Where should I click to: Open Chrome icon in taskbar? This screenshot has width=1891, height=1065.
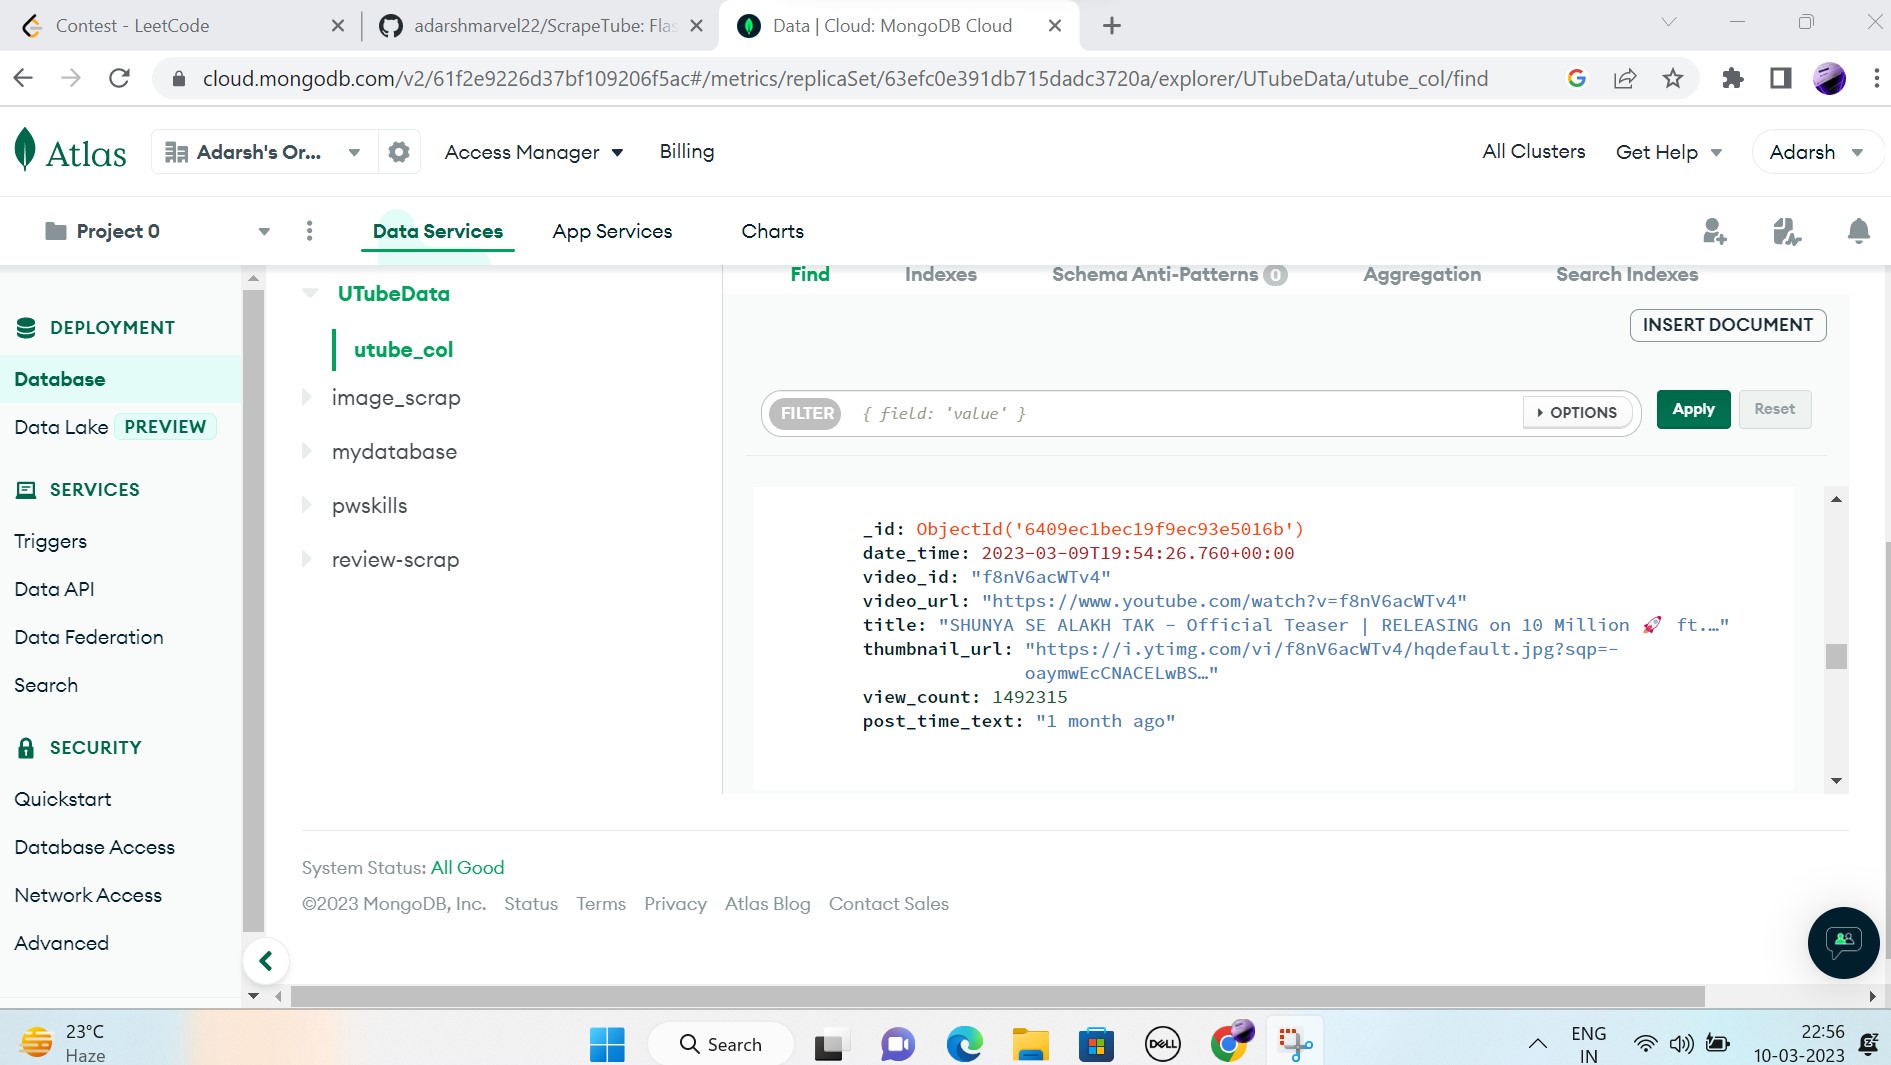(x=1230, y=1042)
